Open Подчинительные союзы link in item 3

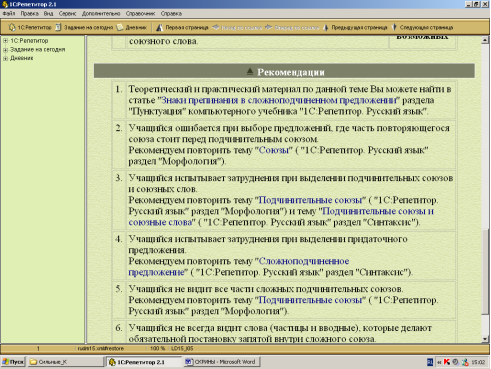[x=310, y=200]
